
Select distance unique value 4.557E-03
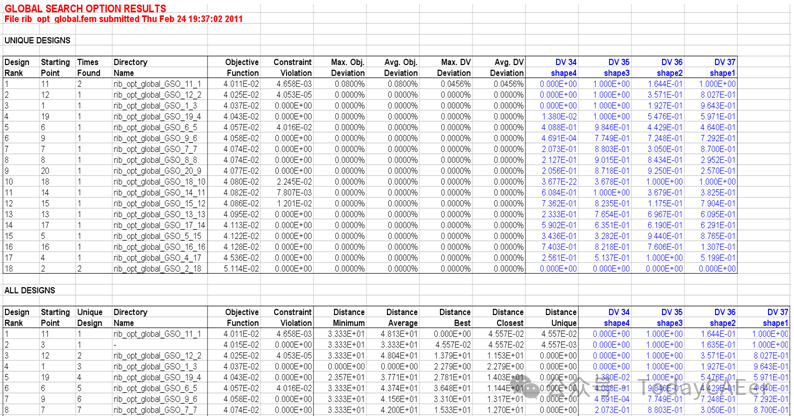(559, 345)
